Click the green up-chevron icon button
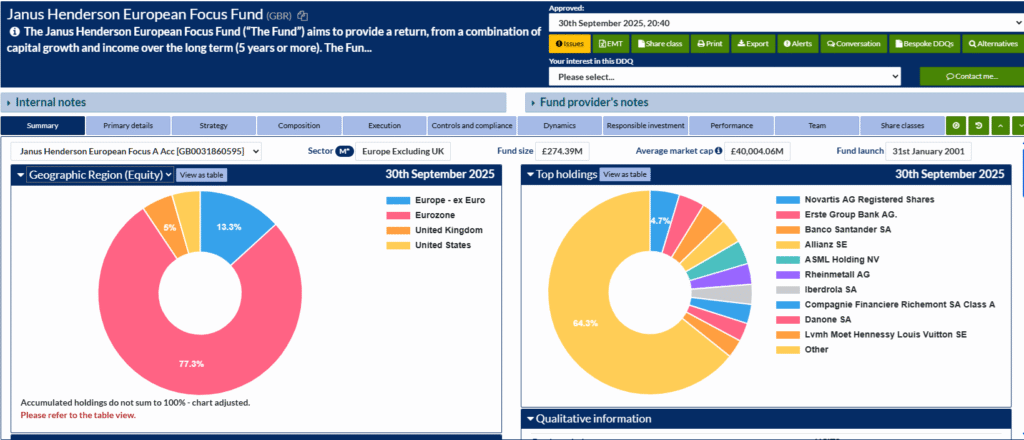Viewport: 1024px width, 440px height. click(998, 126)
